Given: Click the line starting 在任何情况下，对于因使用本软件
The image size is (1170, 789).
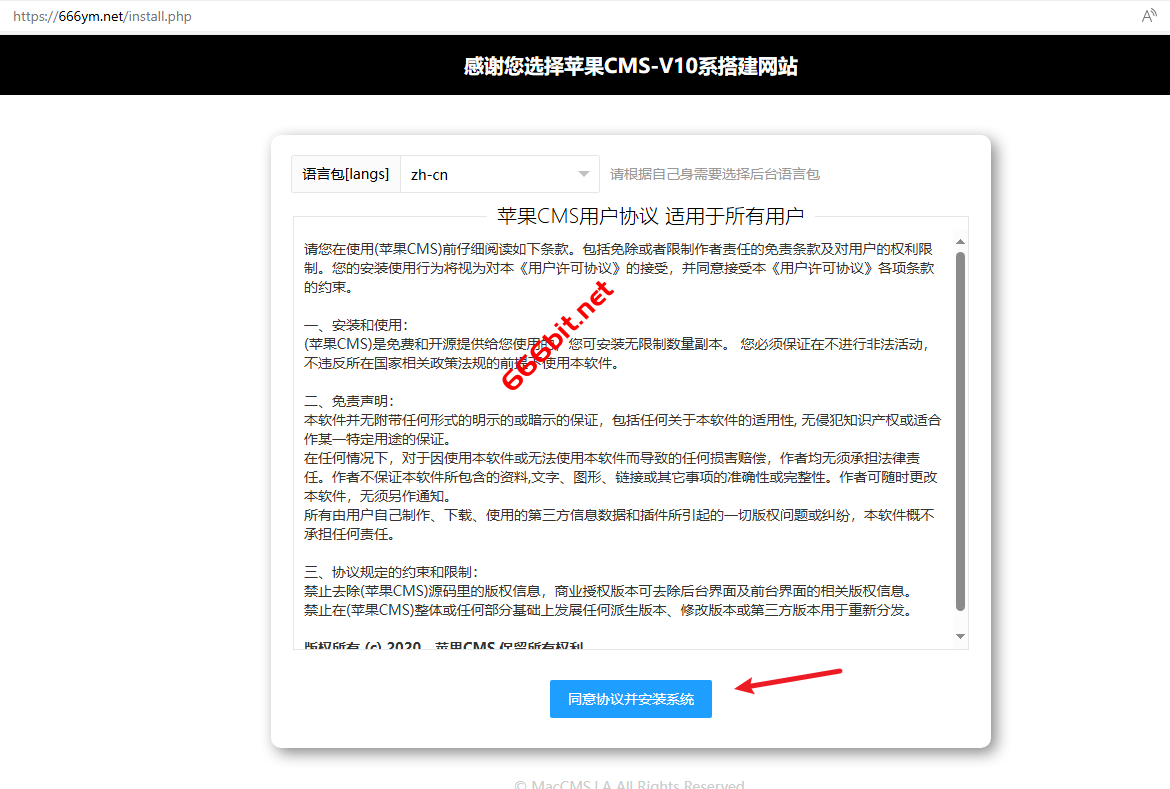Looking at the screenshot, I should (x=612, y=458).
